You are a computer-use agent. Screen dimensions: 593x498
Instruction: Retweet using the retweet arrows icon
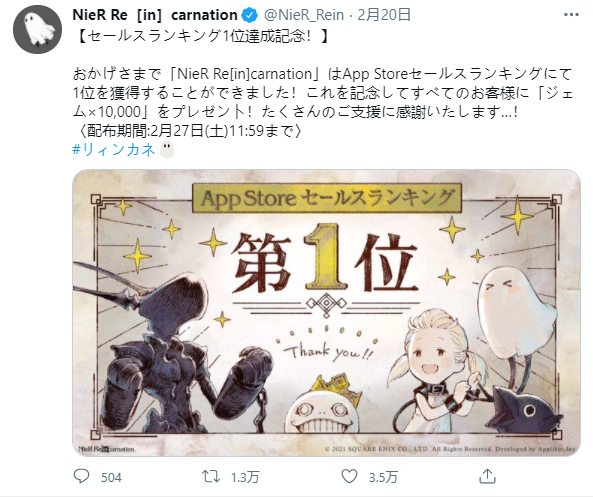point(211,476)
